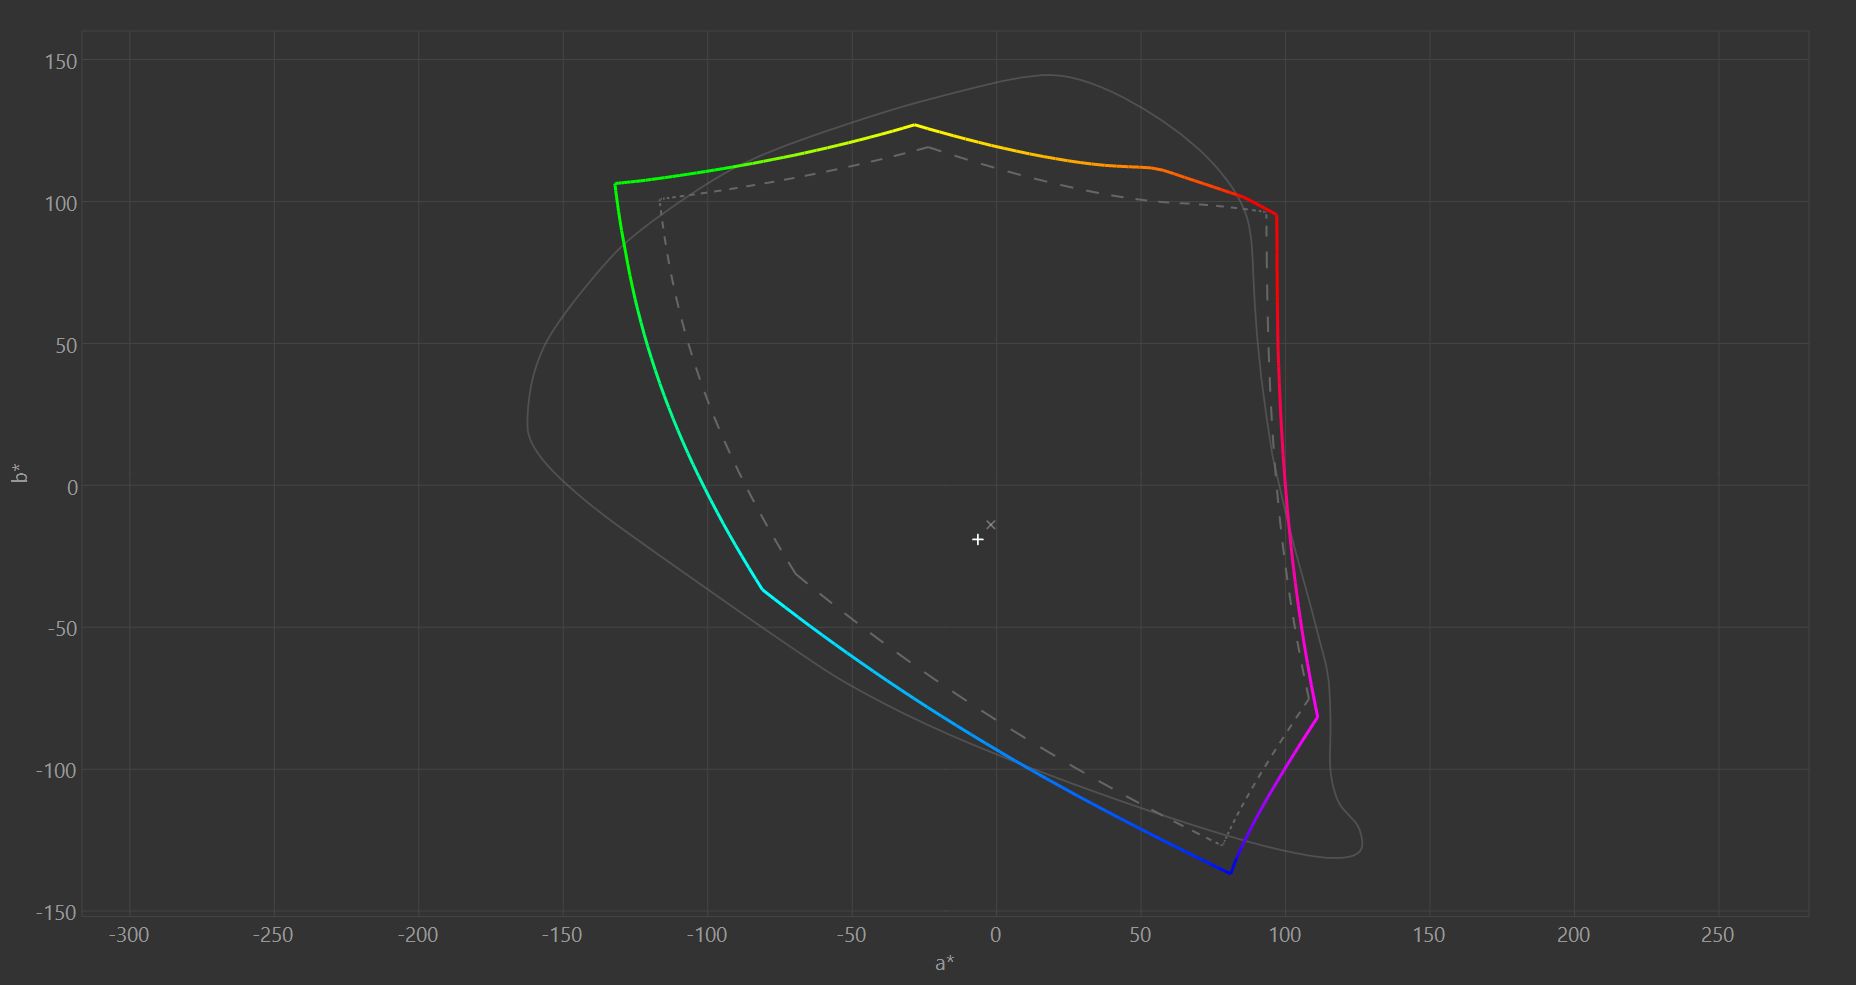Screen dimensions: 1856x985
Task: Select the -200 tick on the a* axis
Action: coord(417,935)
